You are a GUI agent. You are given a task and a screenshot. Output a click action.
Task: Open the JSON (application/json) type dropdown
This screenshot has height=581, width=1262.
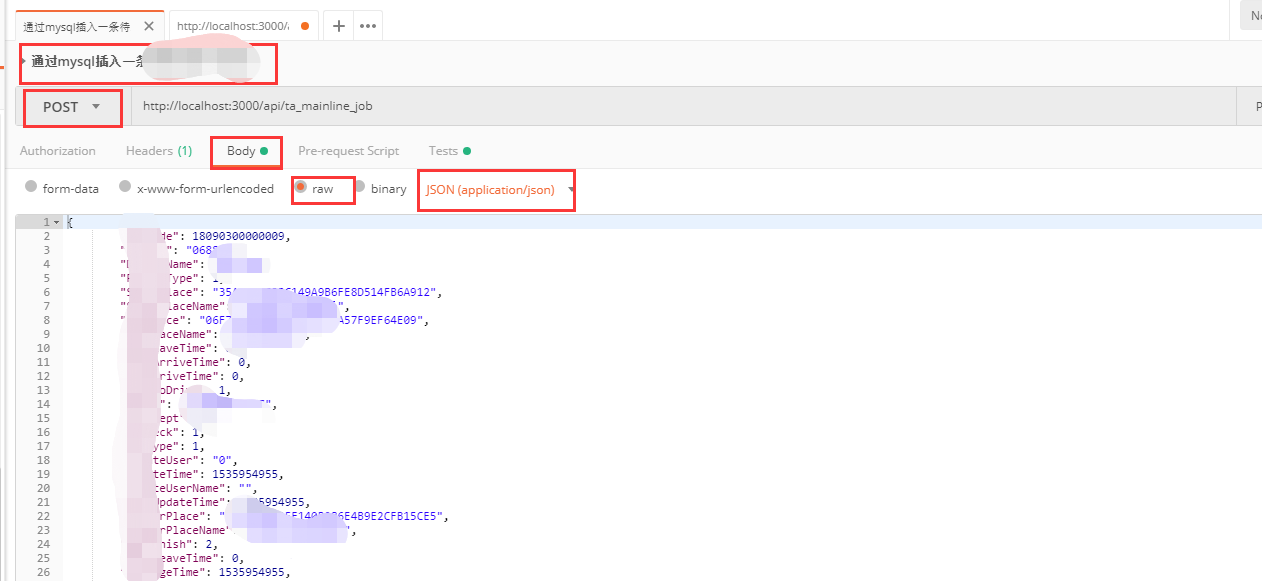[x=500, y=189]
